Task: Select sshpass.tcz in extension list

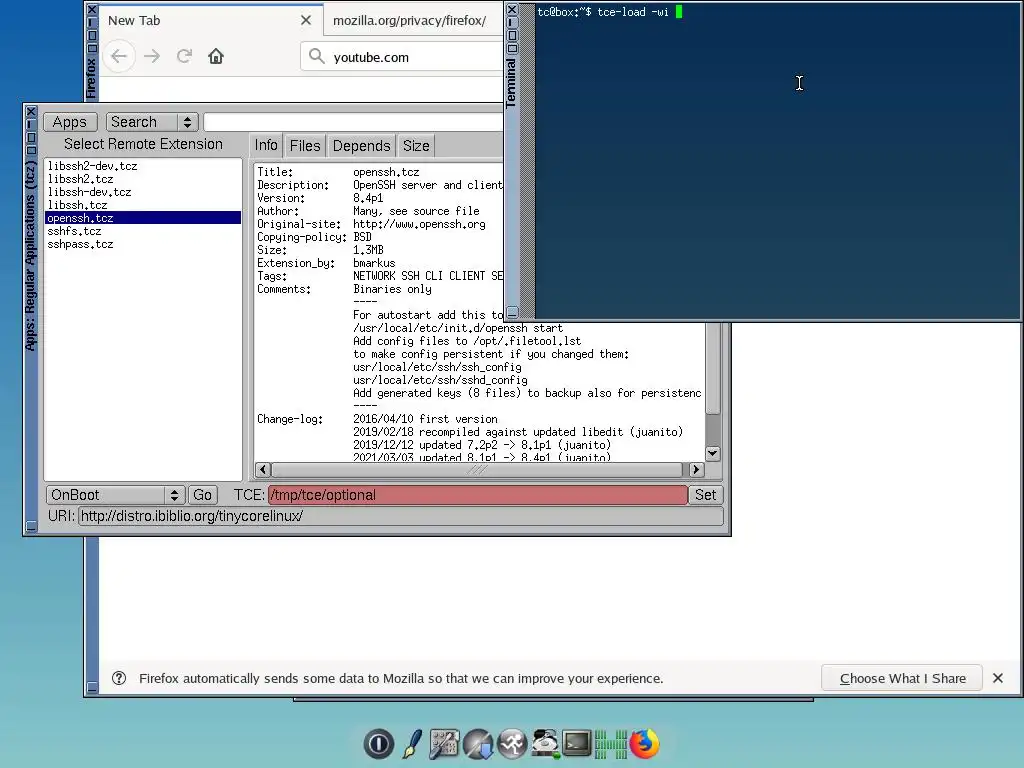Action: pyautogui.click(x=143, y=244)
